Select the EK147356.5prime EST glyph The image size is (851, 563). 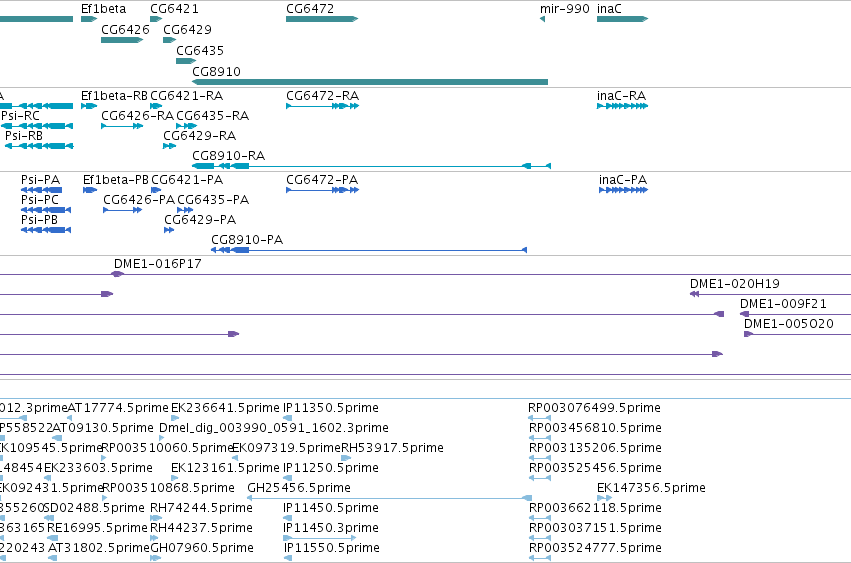pos(605,498)
